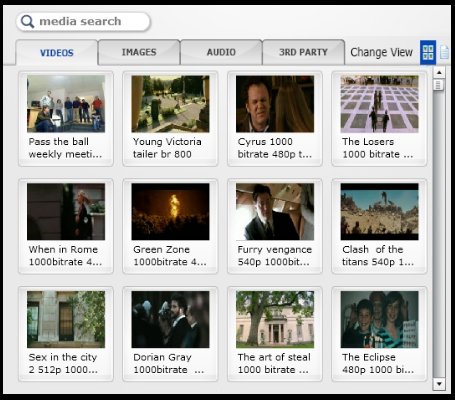Click 'Dorian Gray 1000bitrate' caption
Viewport: 455px width, 400px height.
point(168,363)
